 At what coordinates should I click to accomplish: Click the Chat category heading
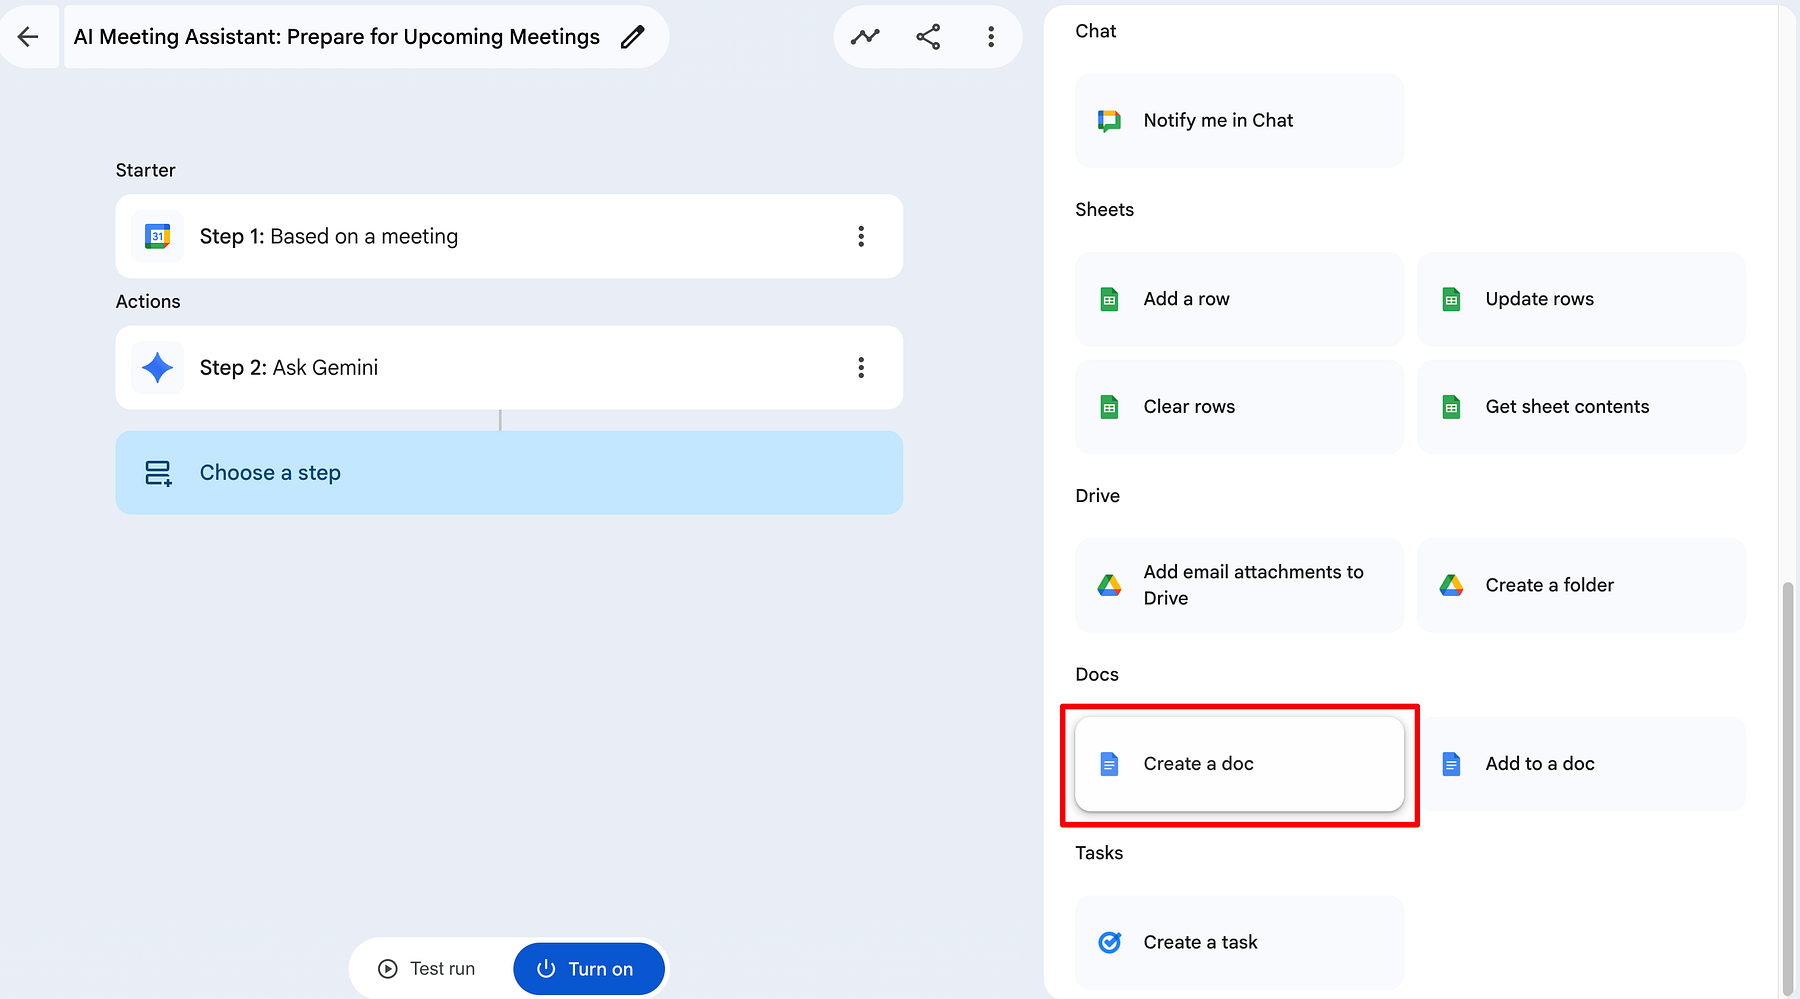coord(1096,31)
